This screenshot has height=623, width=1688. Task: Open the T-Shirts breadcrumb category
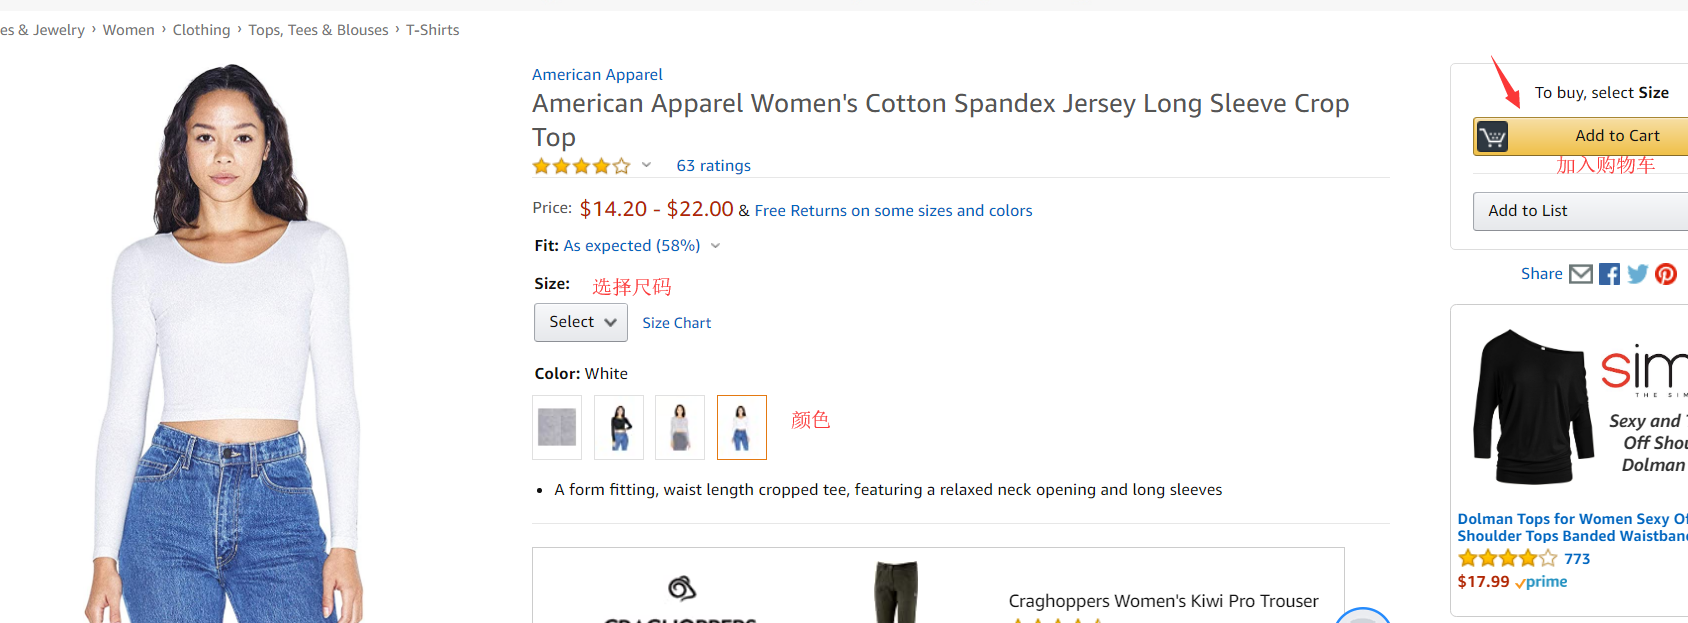point(432,30)
